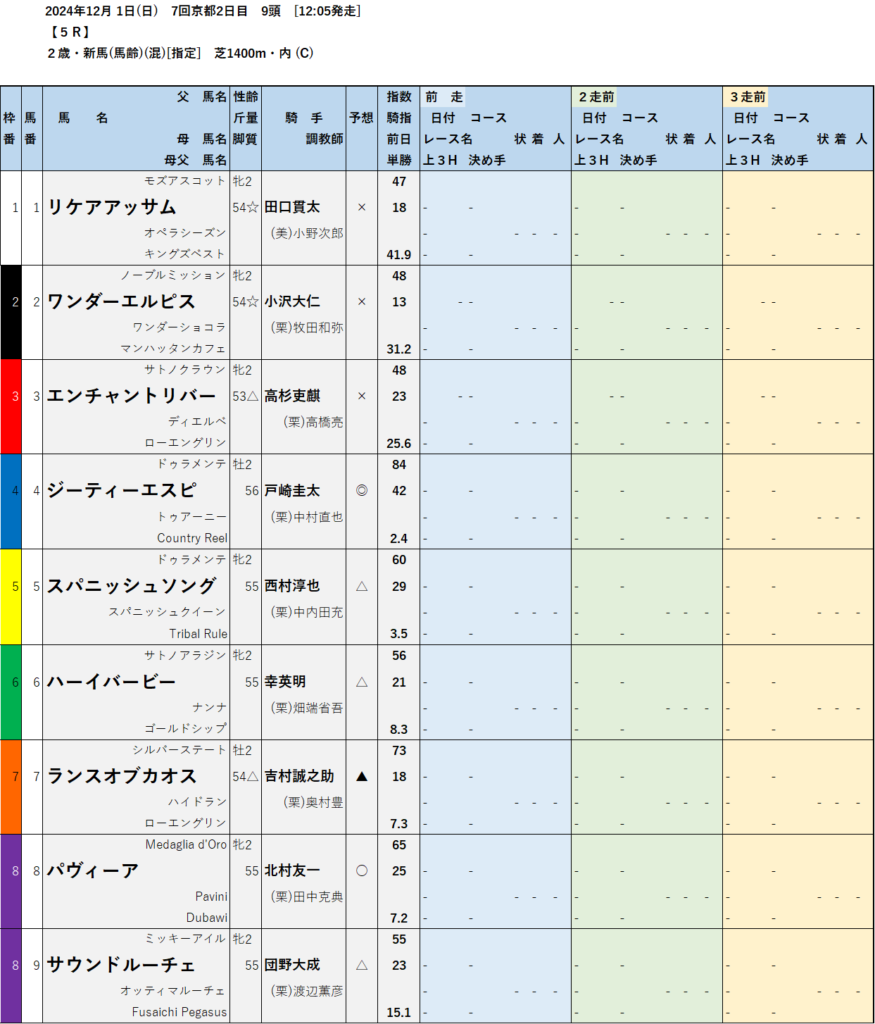Image resolution: width=875 pixels, height=1024 pixels.
Task: Select horse name ランスオブカオス
Action: [x=121, y=776]
